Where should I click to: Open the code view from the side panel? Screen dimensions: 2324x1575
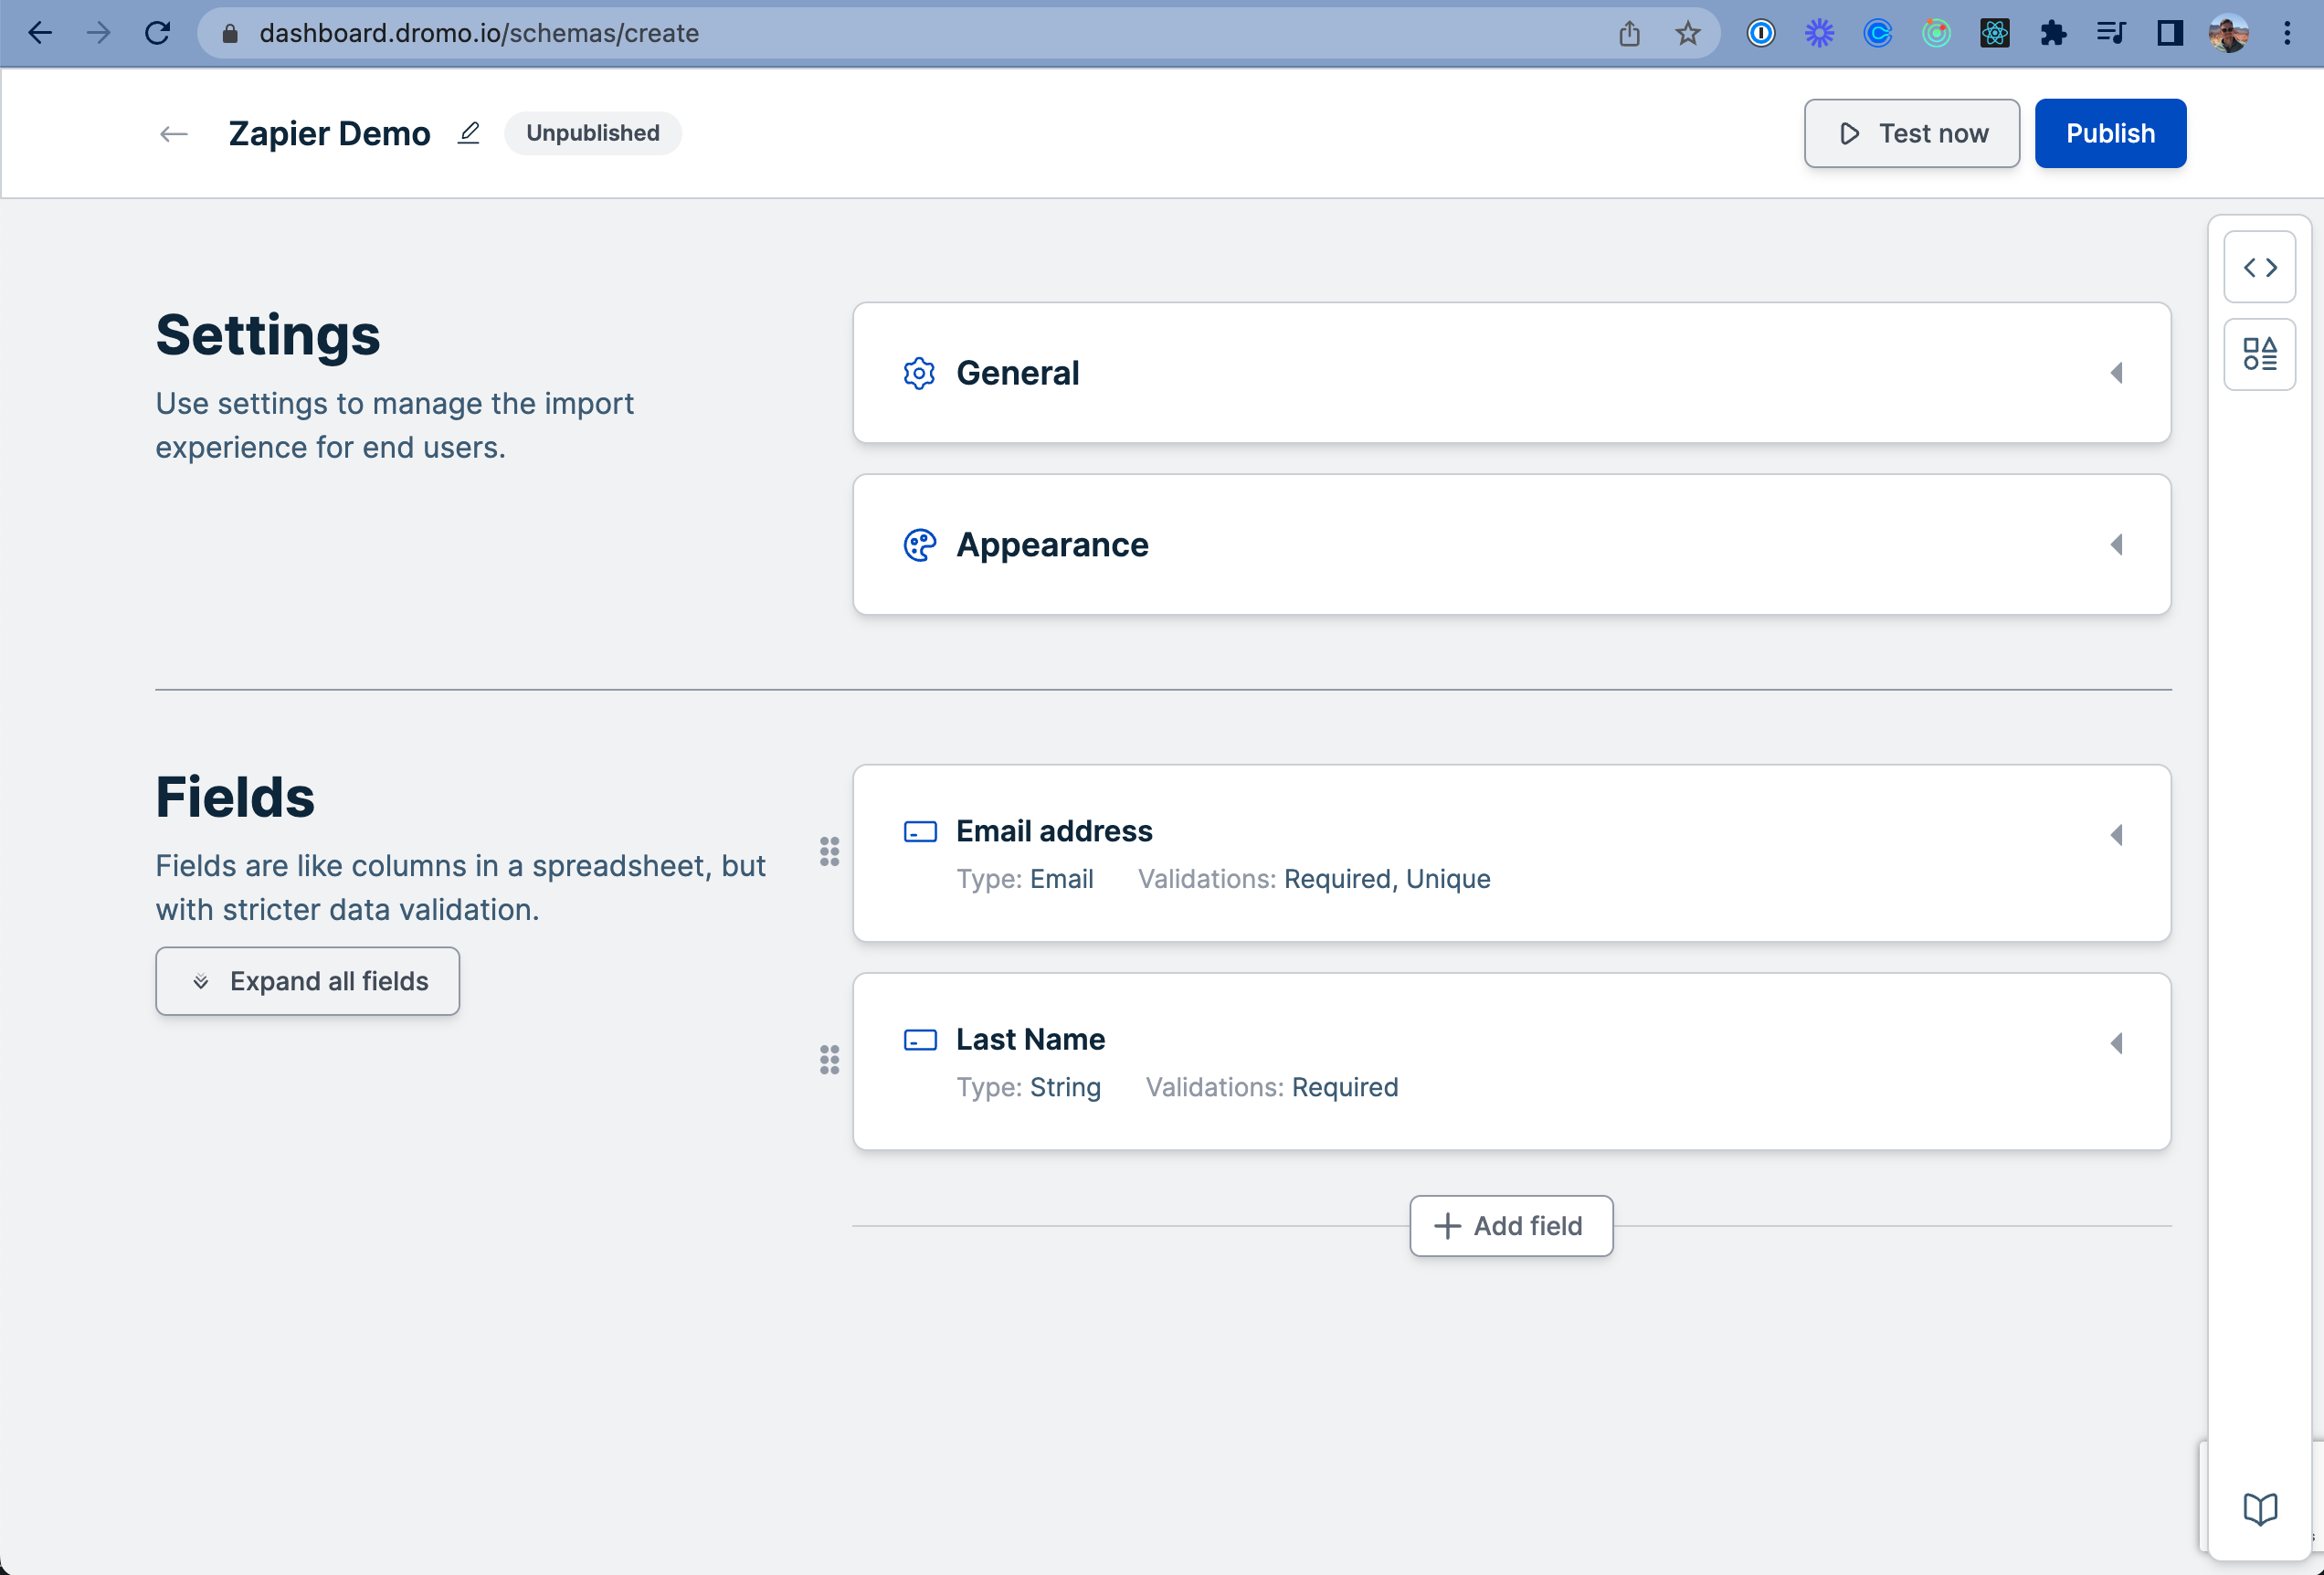pos(2259,267)
